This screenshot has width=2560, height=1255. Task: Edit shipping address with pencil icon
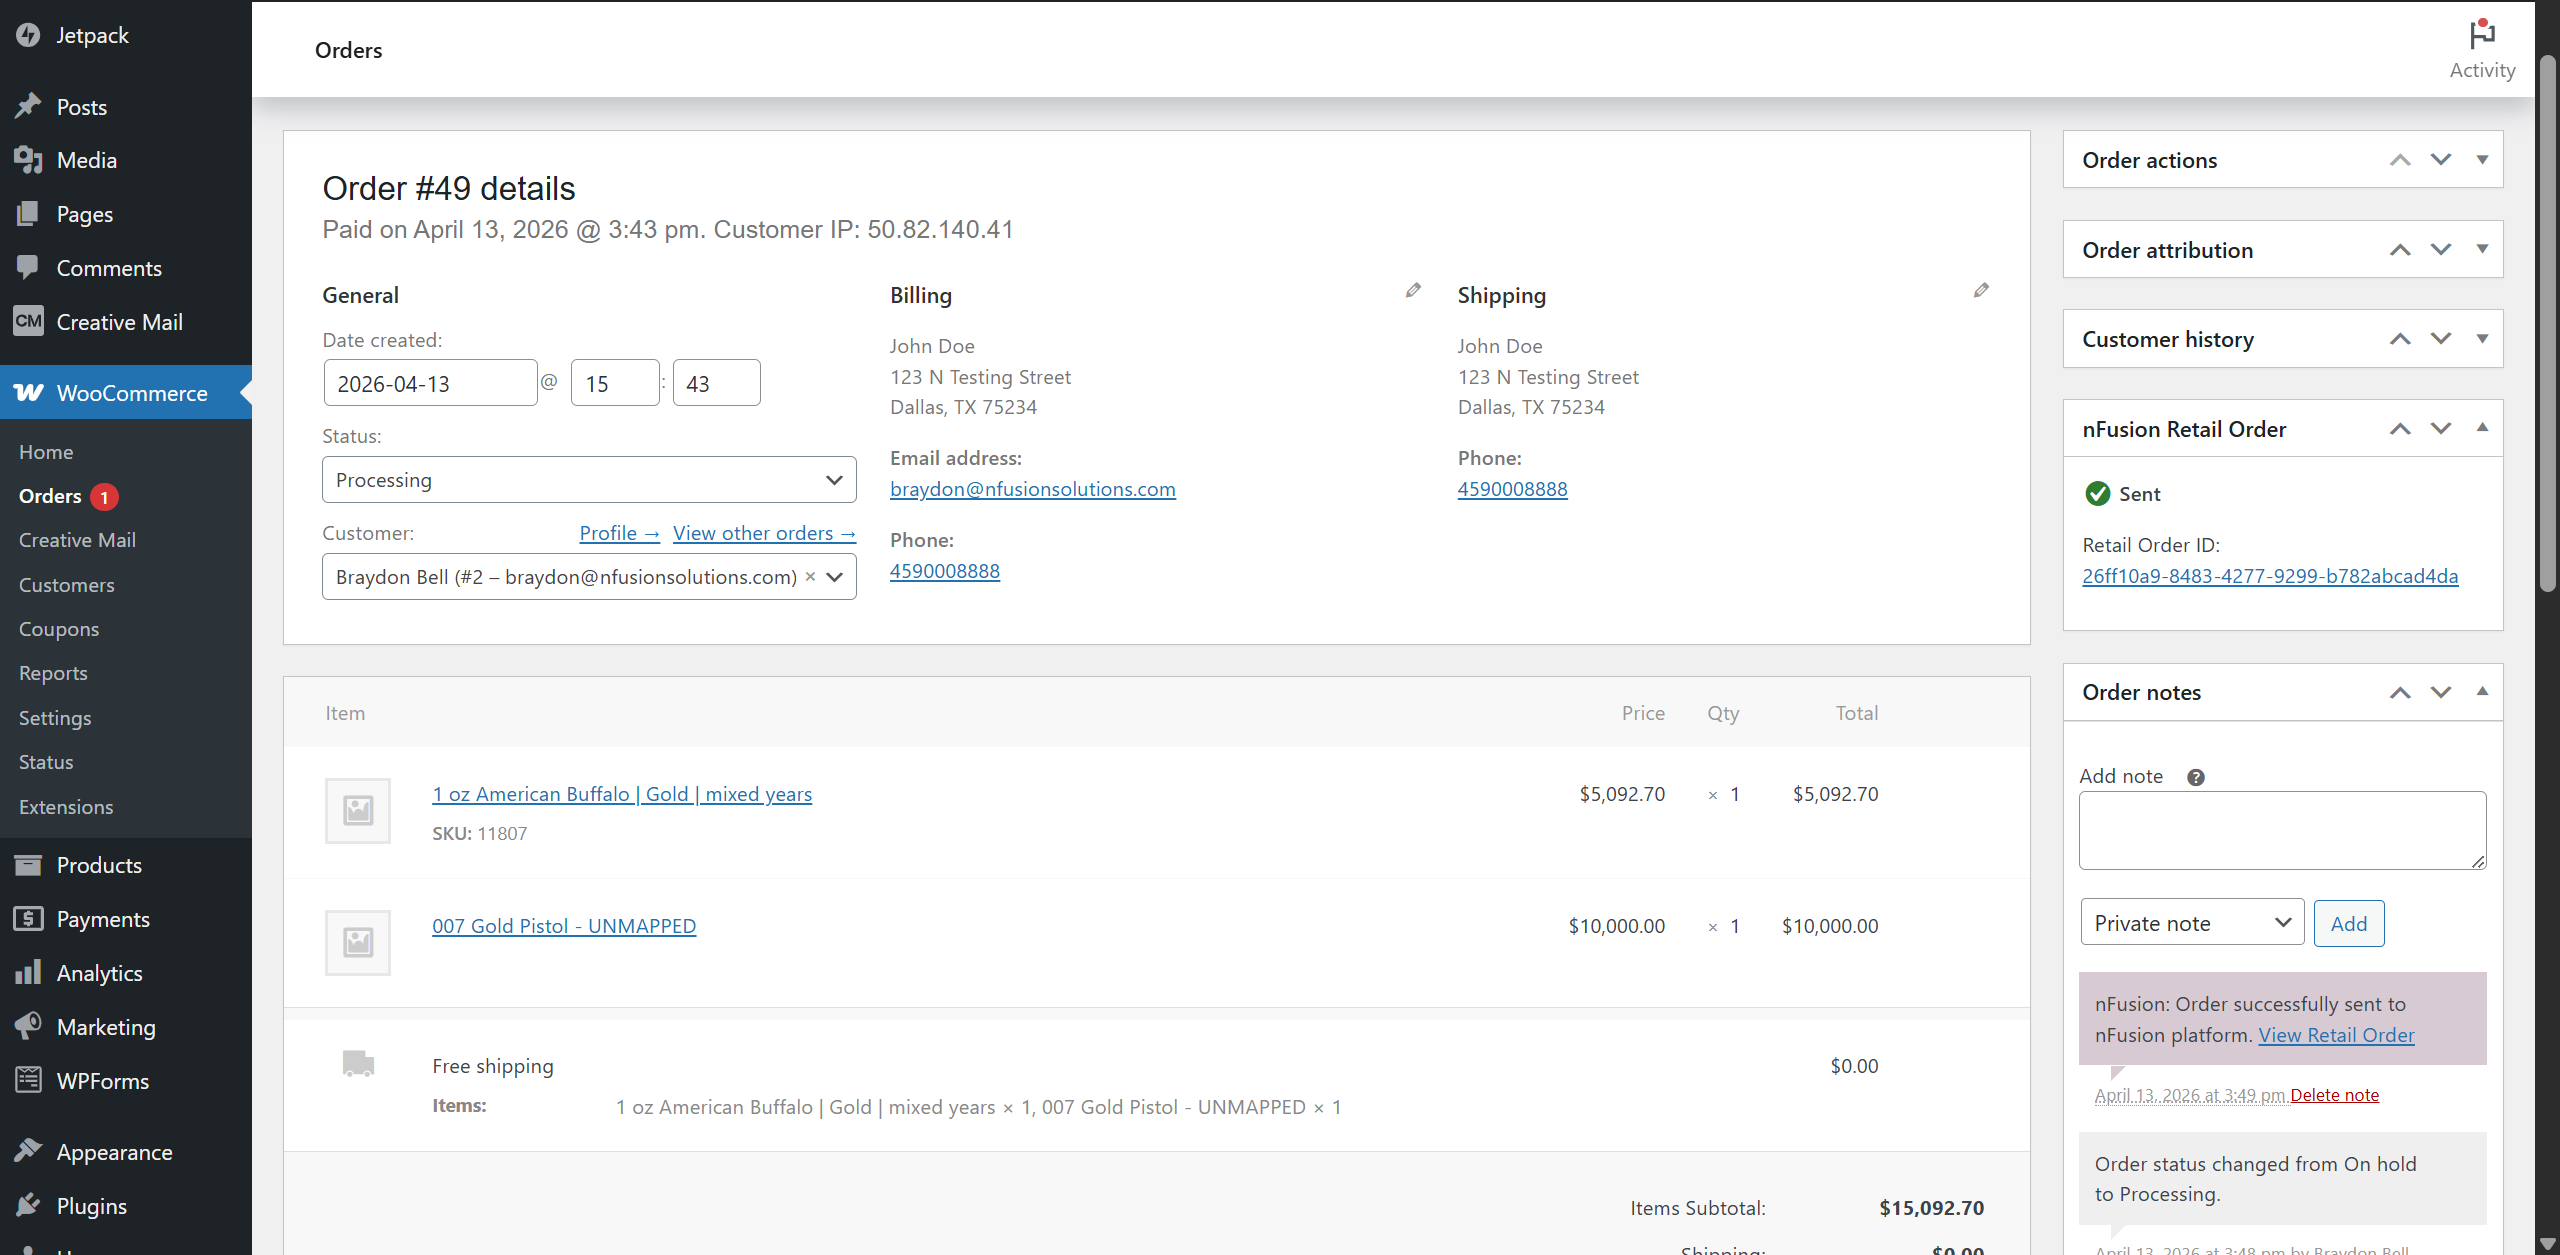coord(1981,290)
